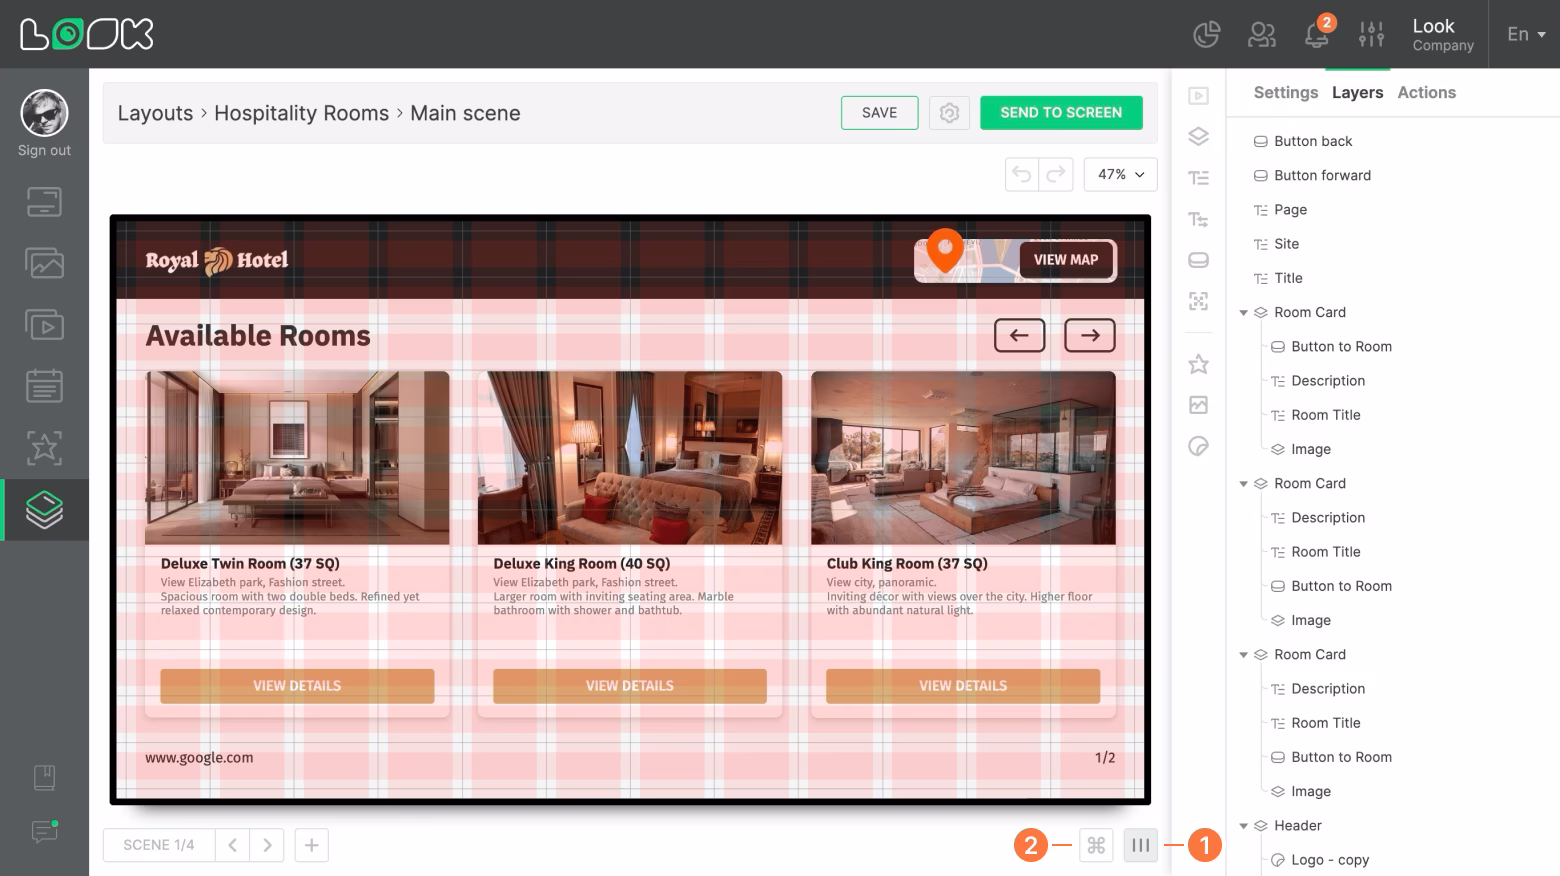
Task: Click Deluxe Twin Room image on canvas
Action: point(297,458)
